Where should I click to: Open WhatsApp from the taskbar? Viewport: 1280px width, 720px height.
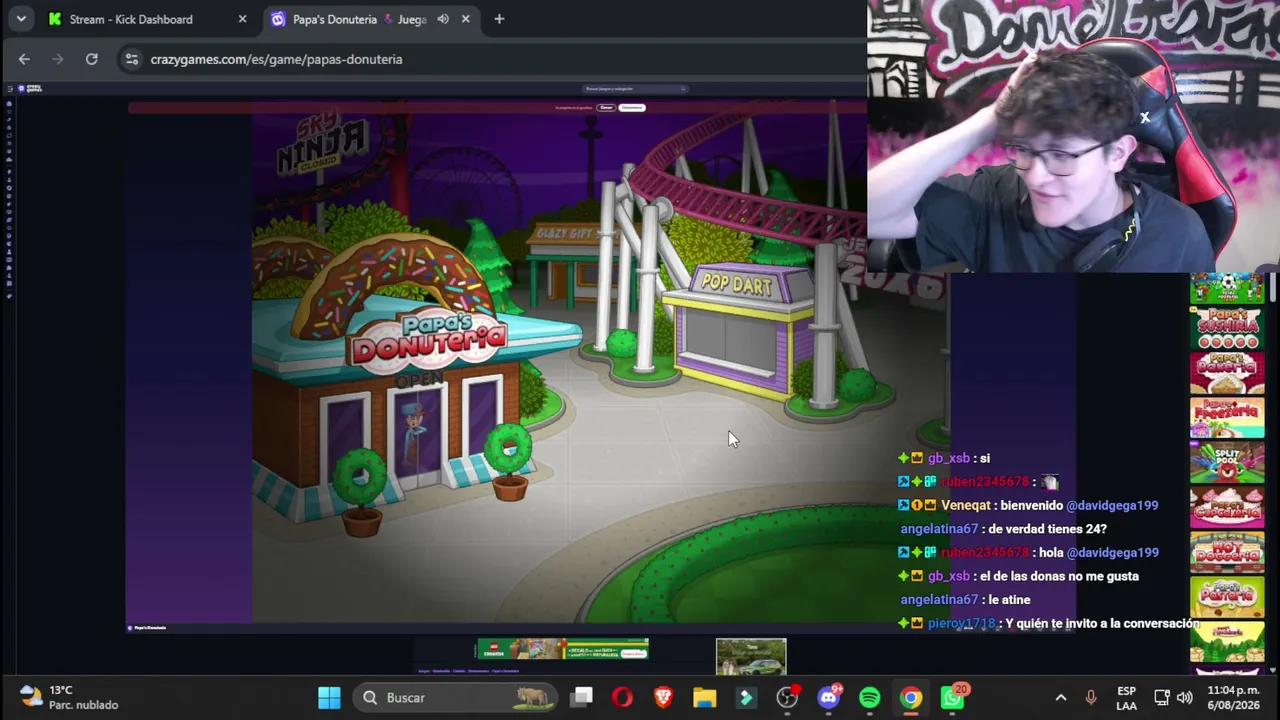[x=953, y=697]
